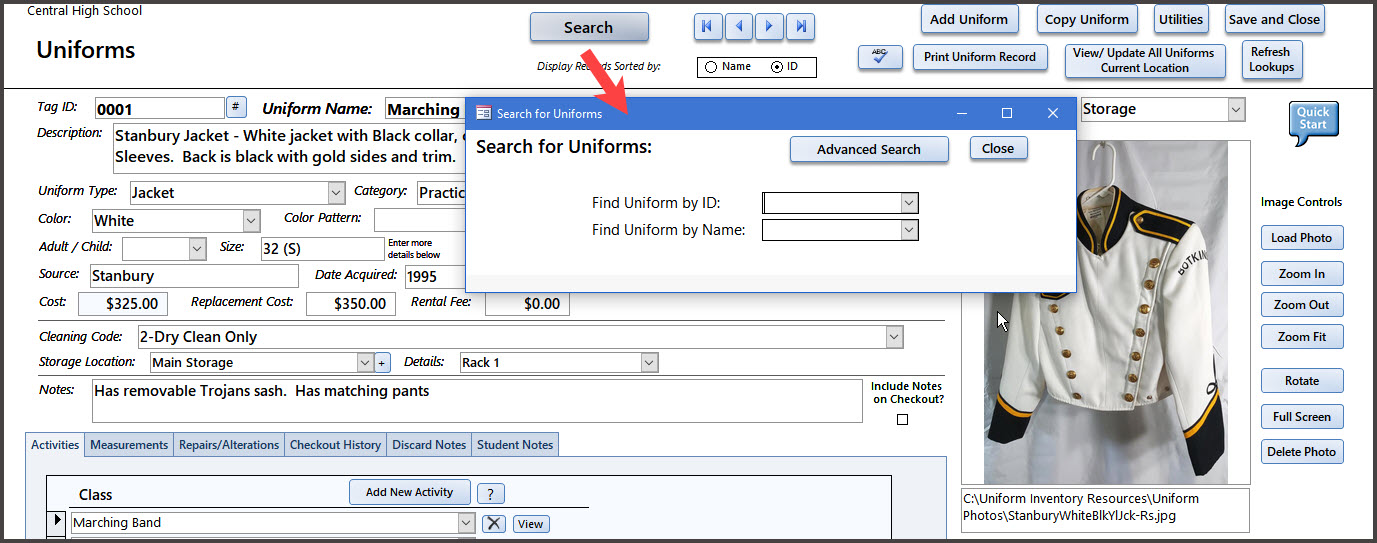Delete the Marching Band activity row
The image size is (1377, 543).
click(x=494, y=523)
